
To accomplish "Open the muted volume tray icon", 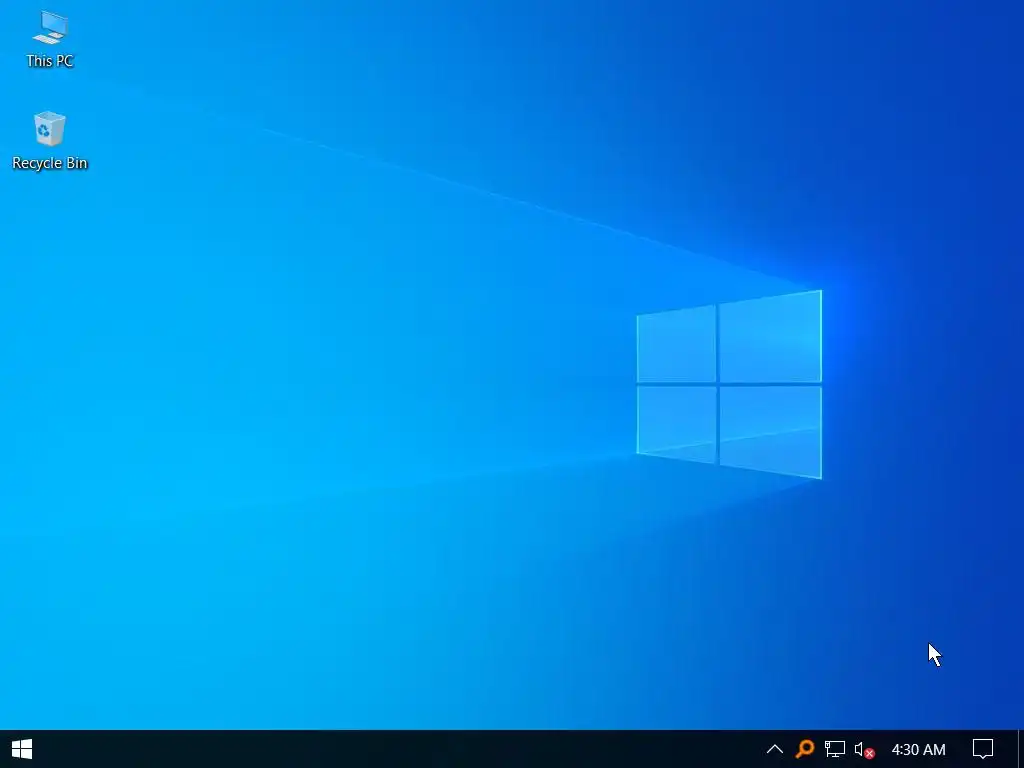I will coord(864,750).
